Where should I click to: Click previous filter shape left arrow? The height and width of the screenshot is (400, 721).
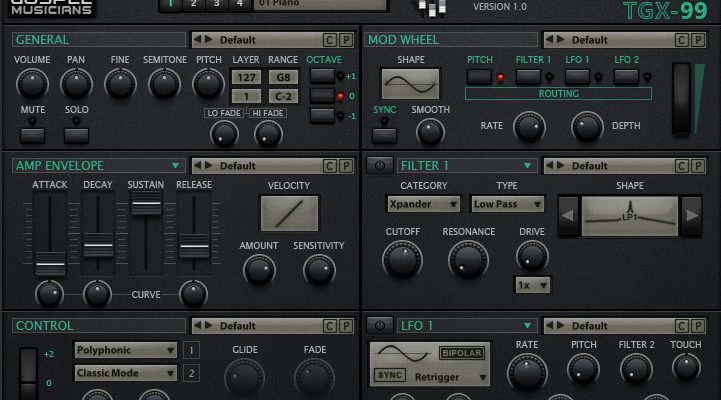[568, 214]
